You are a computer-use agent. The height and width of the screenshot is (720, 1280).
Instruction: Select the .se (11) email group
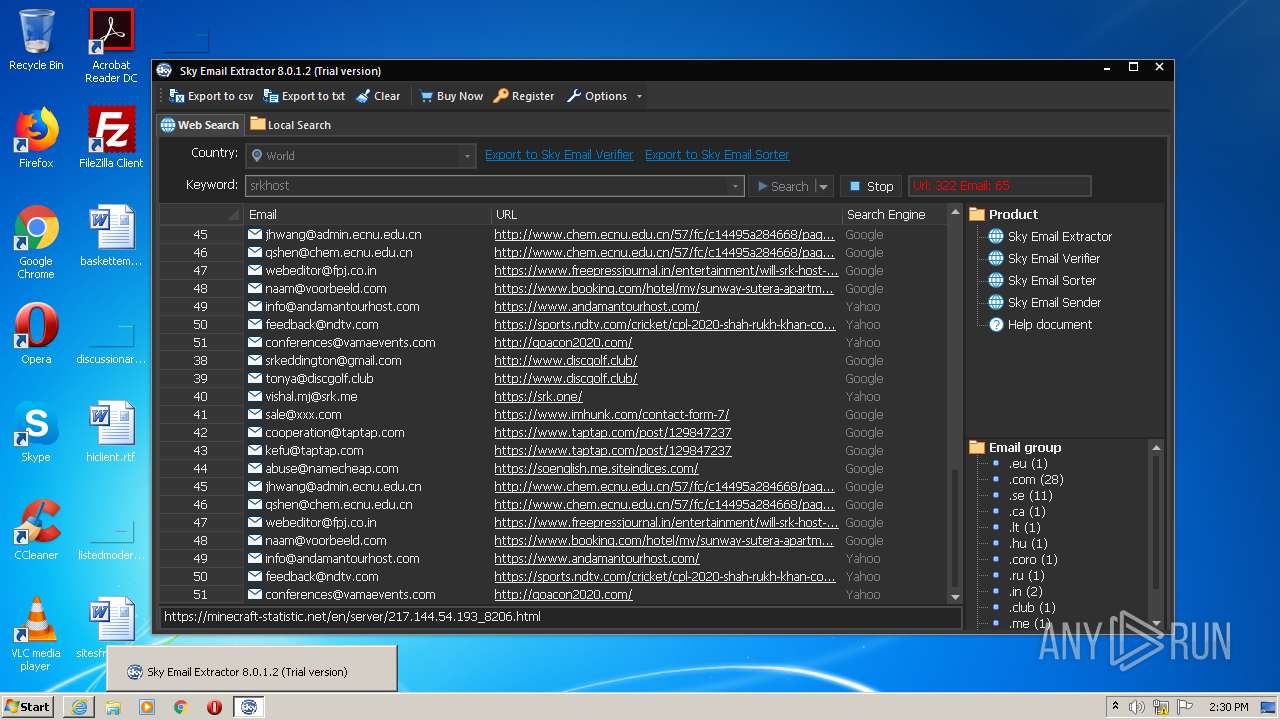tap(1030, 496)
